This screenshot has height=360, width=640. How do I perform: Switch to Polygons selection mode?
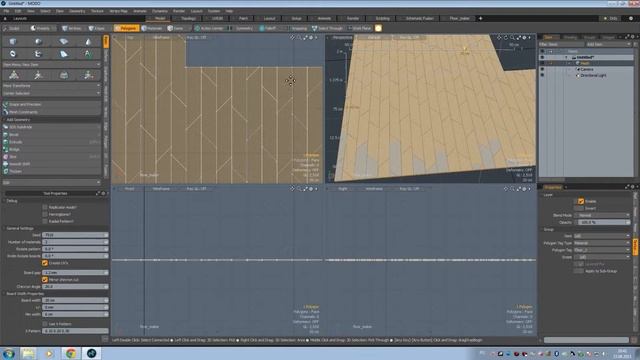[126, 28]
